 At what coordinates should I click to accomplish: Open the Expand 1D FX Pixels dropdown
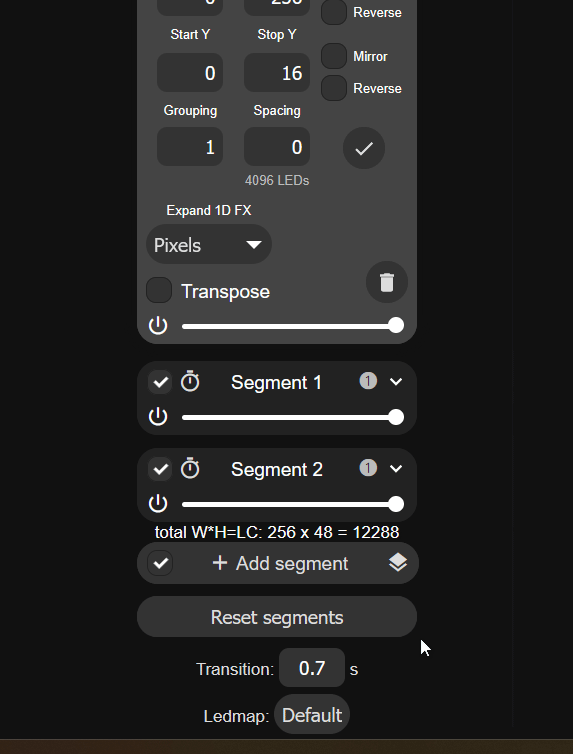(209, 244)
